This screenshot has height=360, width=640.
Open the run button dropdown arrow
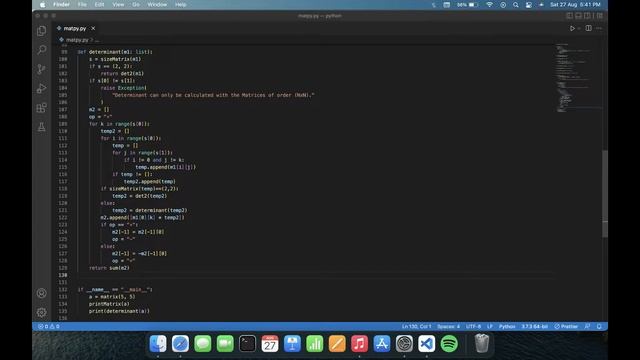coord(579,29)
